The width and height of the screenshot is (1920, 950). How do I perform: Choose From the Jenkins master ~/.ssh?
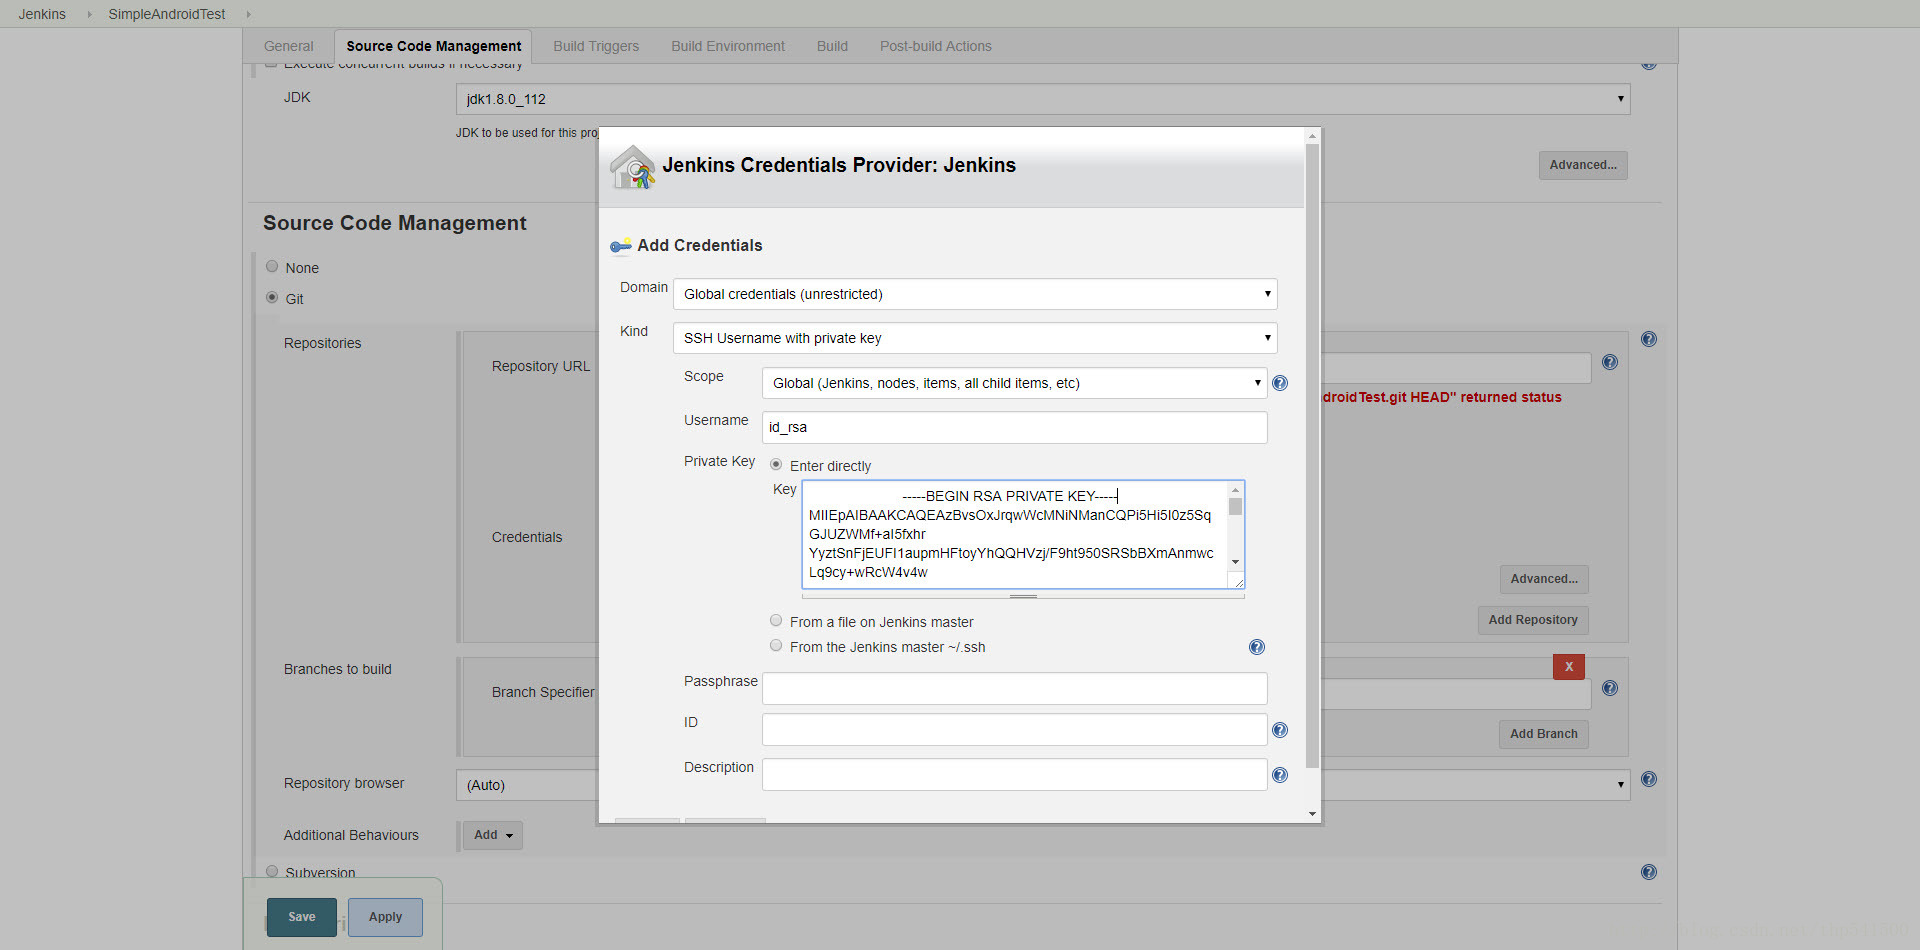(776, 646)
